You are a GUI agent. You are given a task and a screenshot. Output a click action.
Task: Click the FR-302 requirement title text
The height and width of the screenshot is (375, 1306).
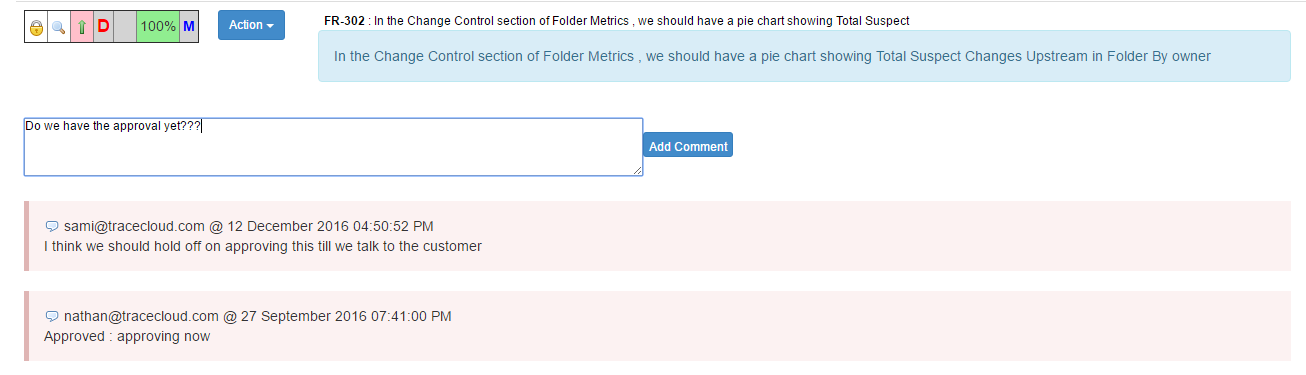click(x=642, y=21)
